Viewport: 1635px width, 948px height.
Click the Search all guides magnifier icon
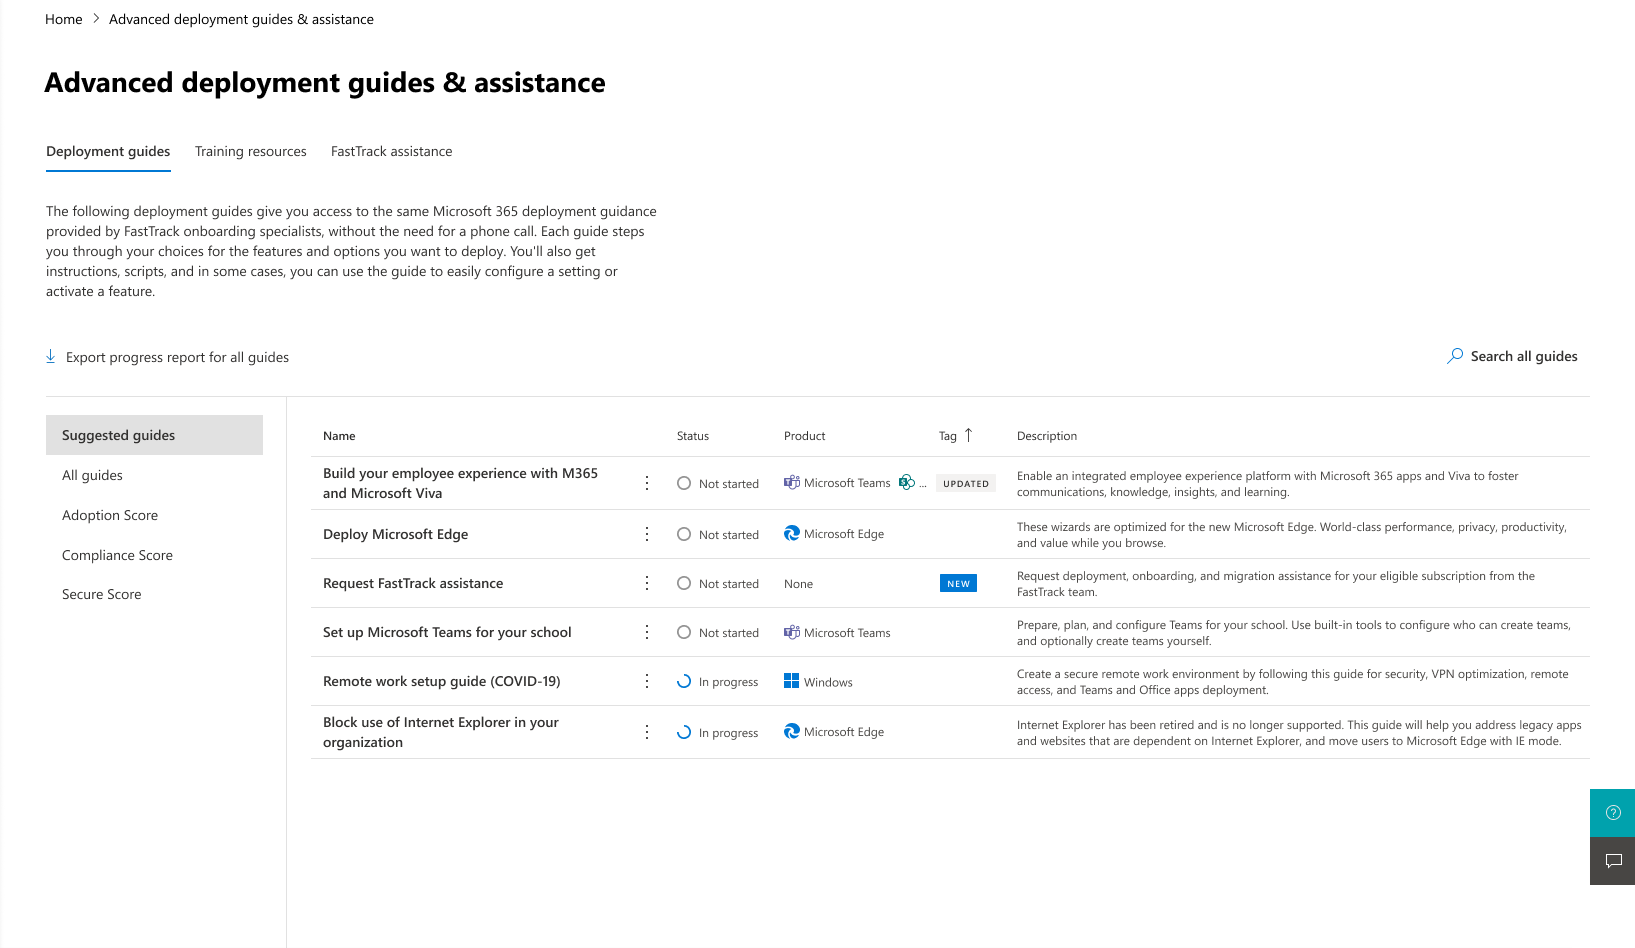click(x=1455, y=356)
